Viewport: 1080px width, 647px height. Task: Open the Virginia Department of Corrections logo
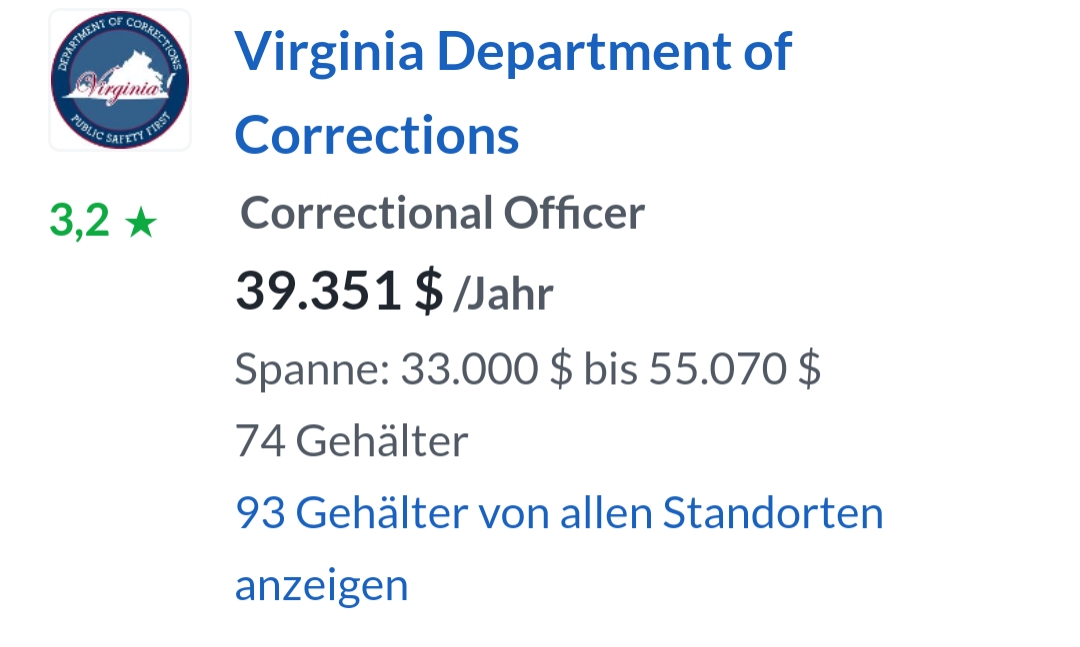(120, 79)
